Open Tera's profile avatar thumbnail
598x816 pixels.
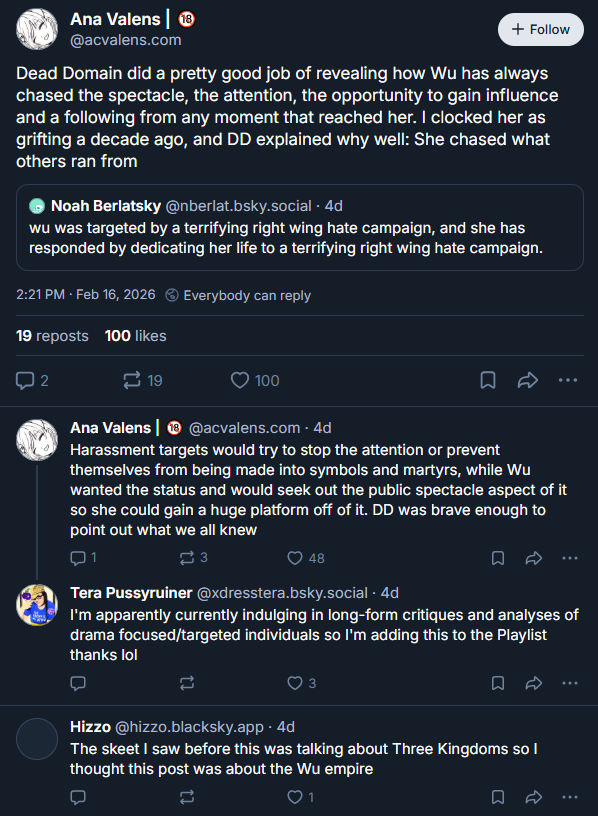pos(36,605)
